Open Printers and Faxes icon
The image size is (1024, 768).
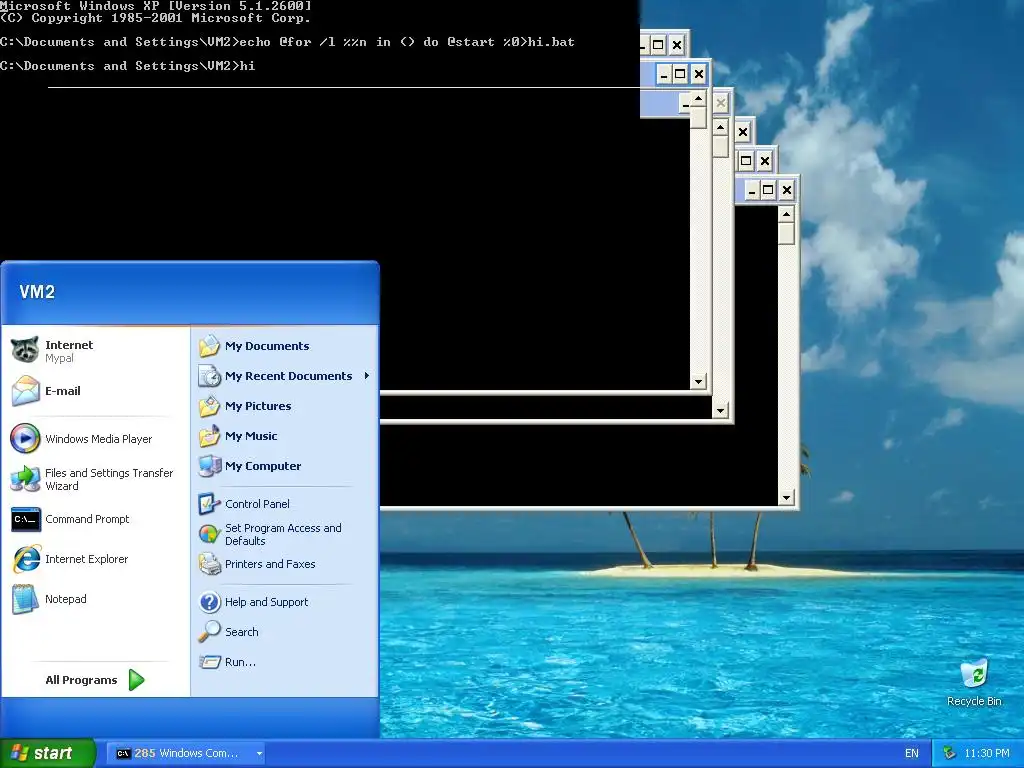click(x=210, y=564)
